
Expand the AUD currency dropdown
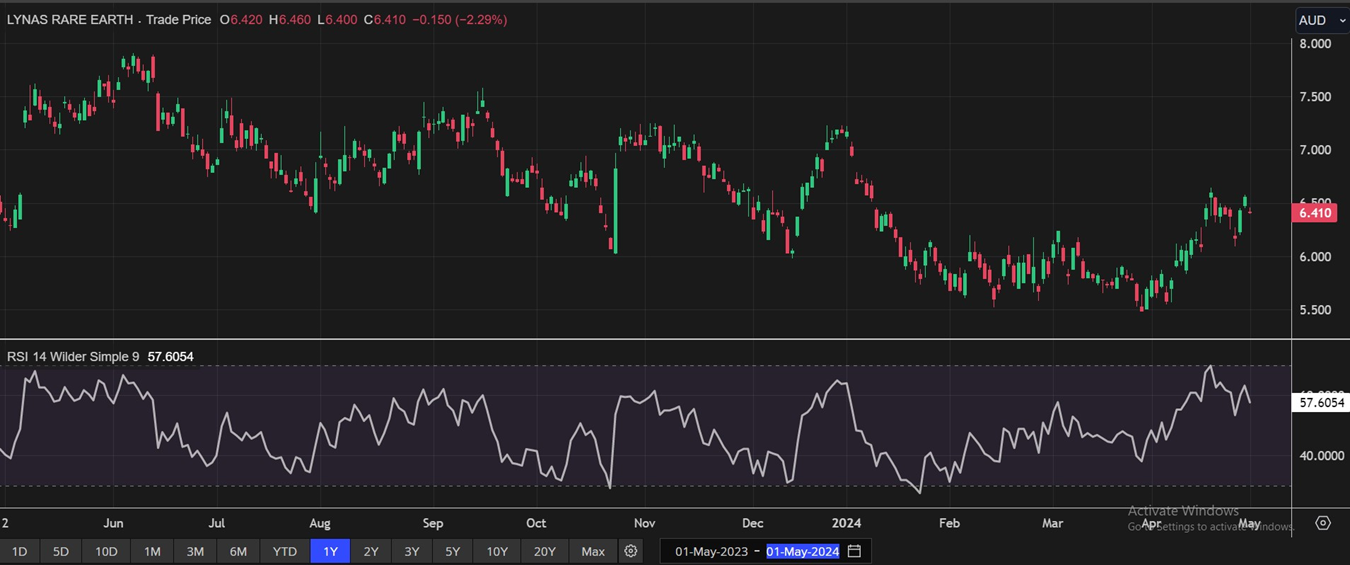tap(1319, 20)
